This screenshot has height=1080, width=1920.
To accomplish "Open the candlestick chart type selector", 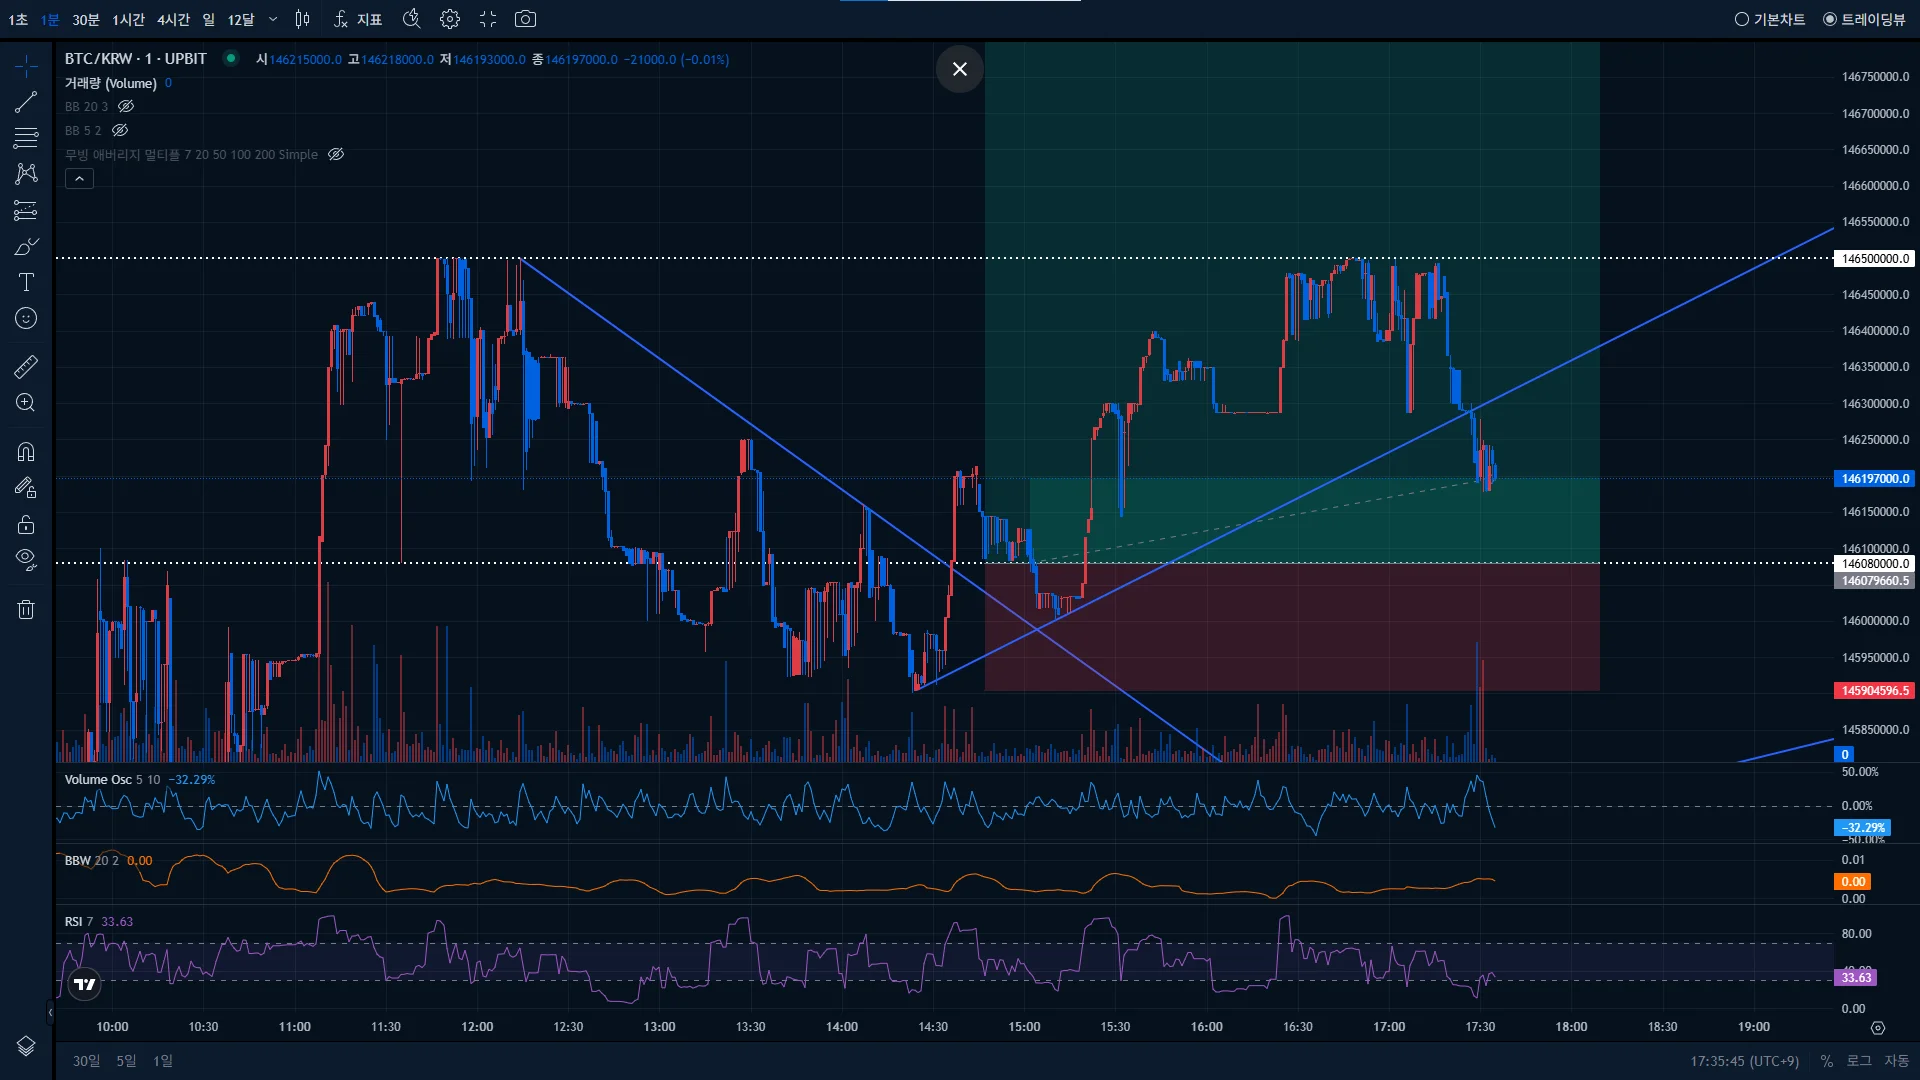I will tap(303, 19).
